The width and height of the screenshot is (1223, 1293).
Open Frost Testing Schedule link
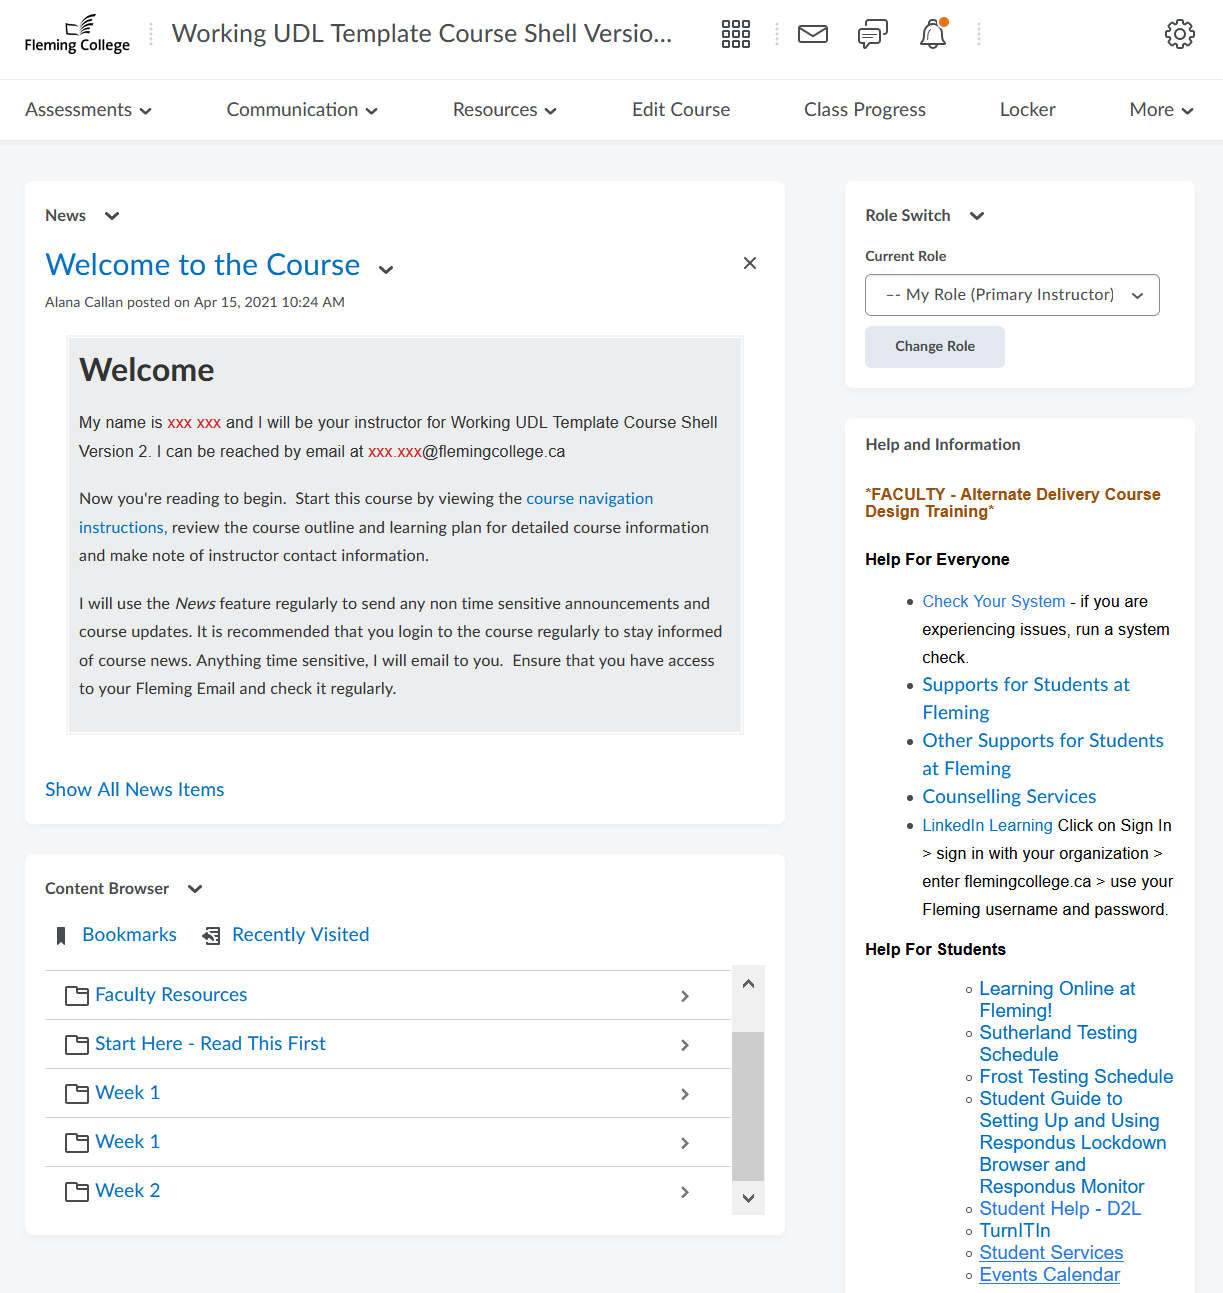click(1076, 1077)
